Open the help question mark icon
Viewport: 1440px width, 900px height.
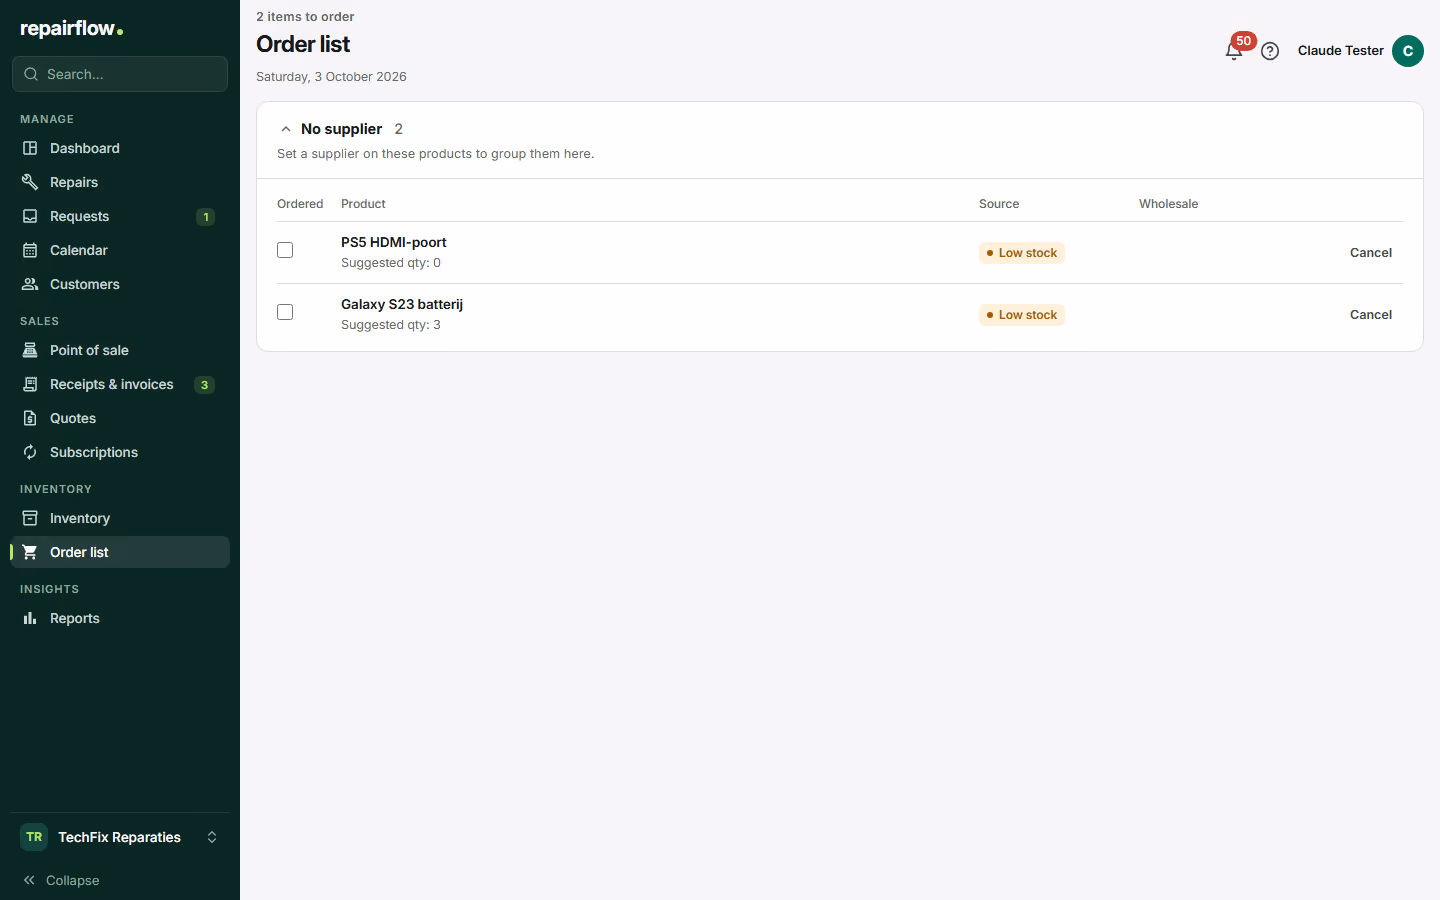(x=1270, y=51)
